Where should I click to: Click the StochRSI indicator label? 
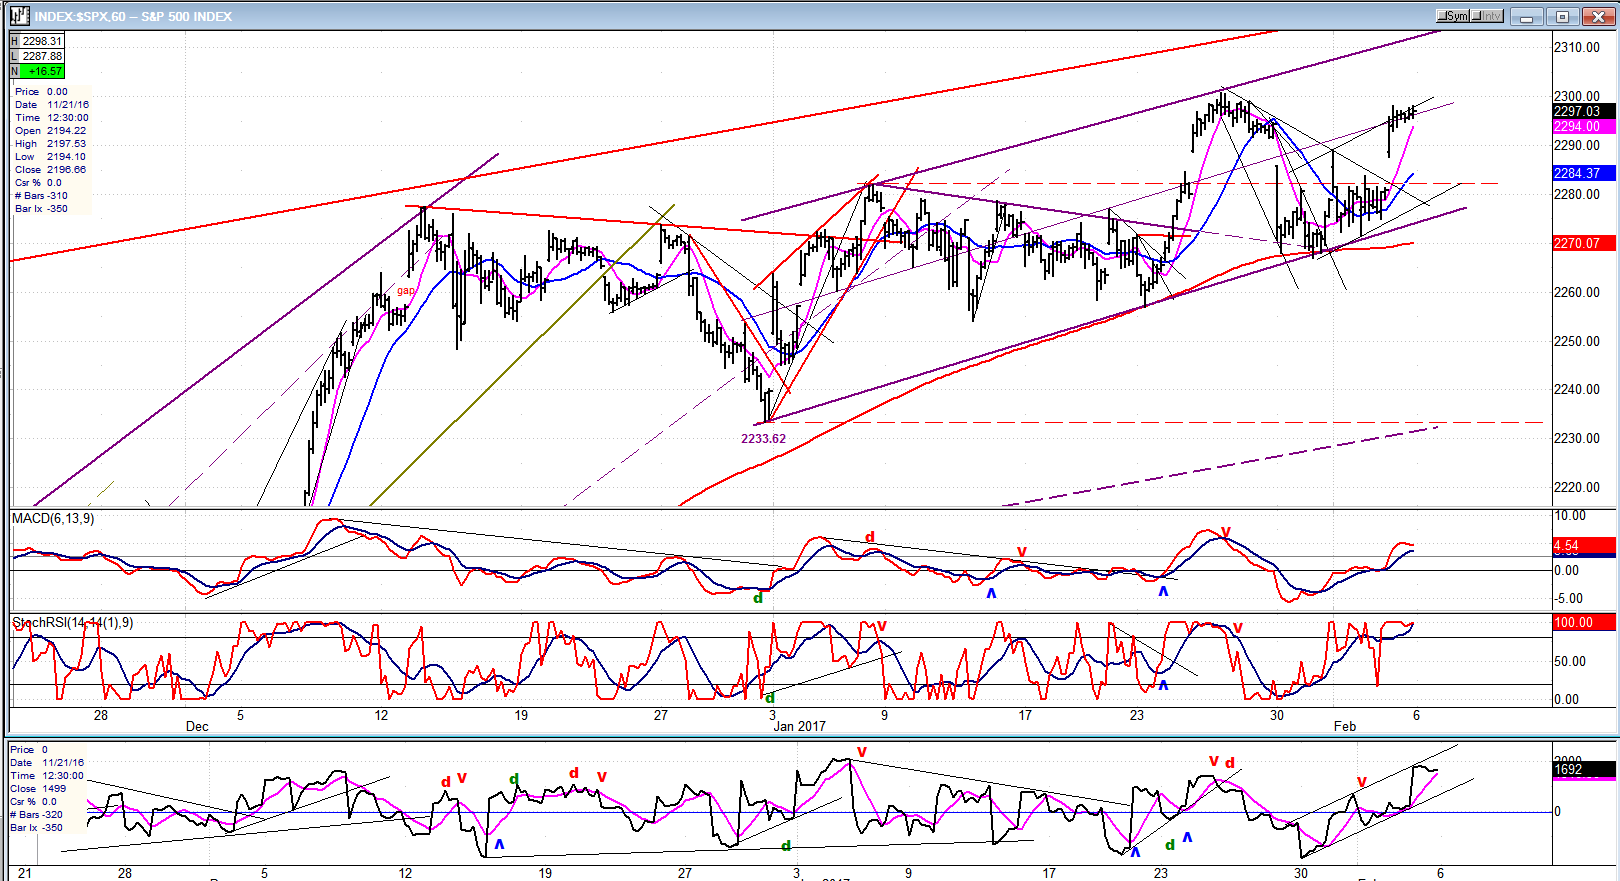pos(72,623)
